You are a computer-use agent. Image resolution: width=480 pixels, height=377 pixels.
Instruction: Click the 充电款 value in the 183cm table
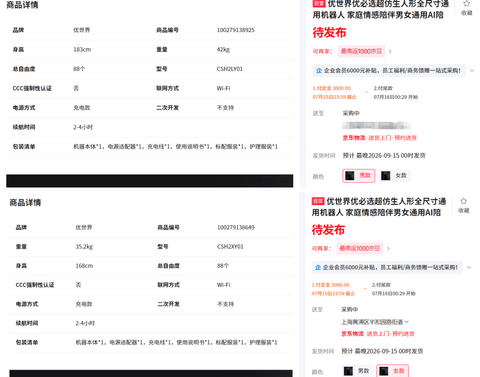(x=82, y=108)
